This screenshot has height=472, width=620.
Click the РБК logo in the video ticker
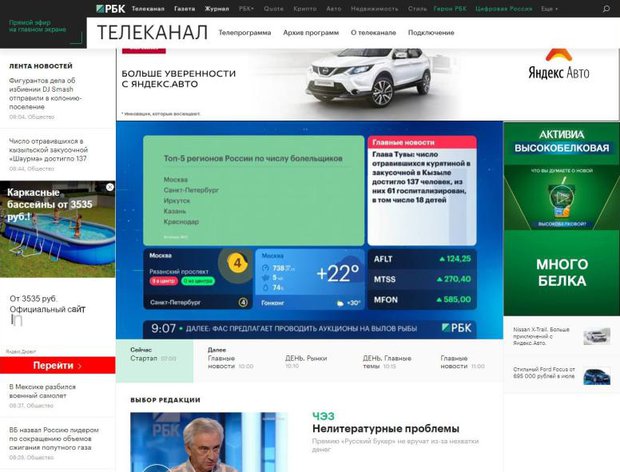457,328
